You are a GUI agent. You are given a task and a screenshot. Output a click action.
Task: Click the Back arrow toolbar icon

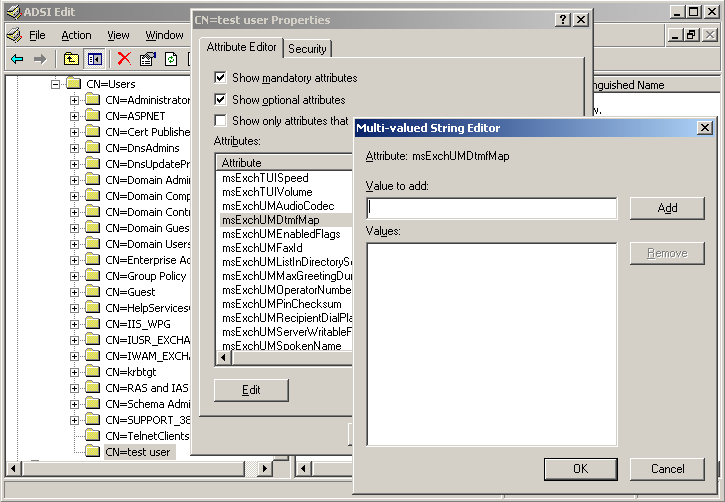17,59
